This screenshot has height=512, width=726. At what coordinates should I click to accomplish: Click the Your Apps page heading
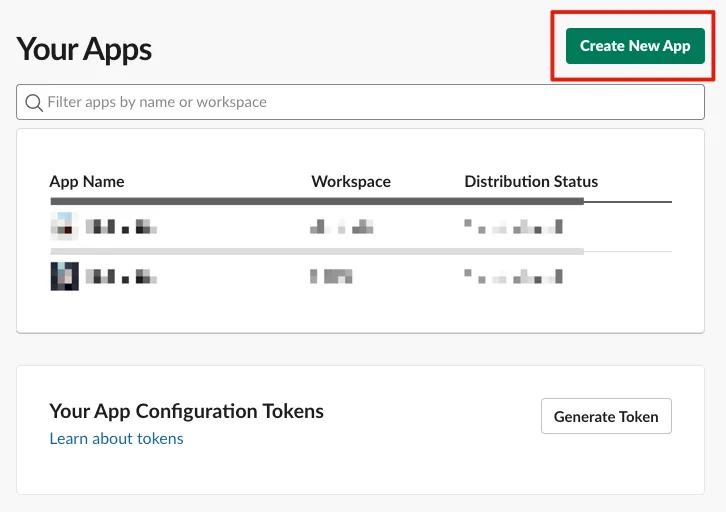click(84, 48)
